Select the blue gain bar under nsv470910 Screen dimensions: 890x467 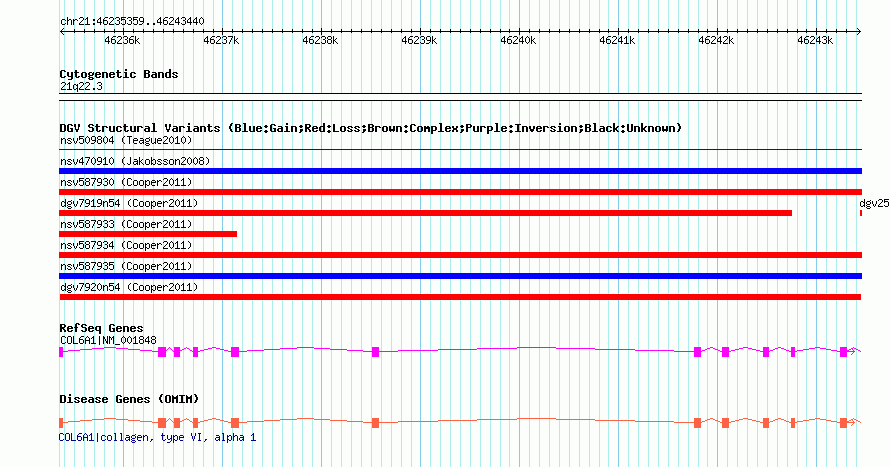pos(460,171)
